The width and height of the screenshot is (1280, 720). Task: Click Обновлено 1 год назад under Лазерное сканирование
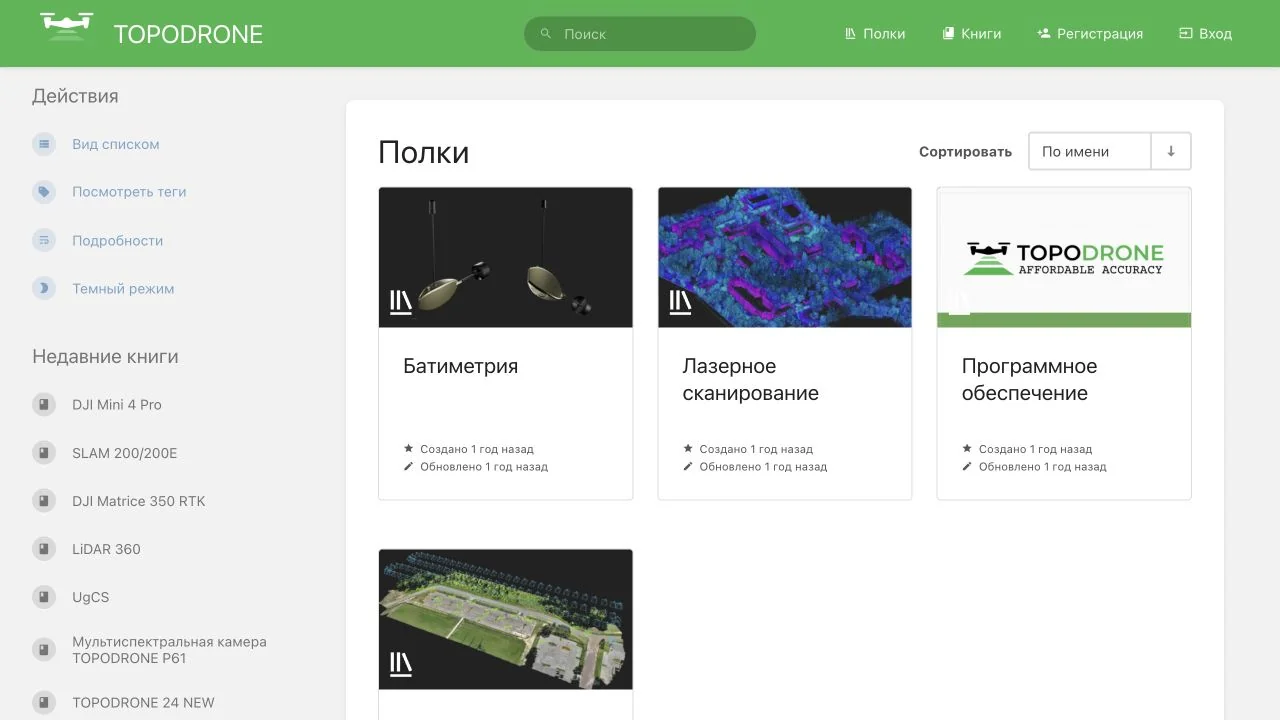tap(763, 466)
